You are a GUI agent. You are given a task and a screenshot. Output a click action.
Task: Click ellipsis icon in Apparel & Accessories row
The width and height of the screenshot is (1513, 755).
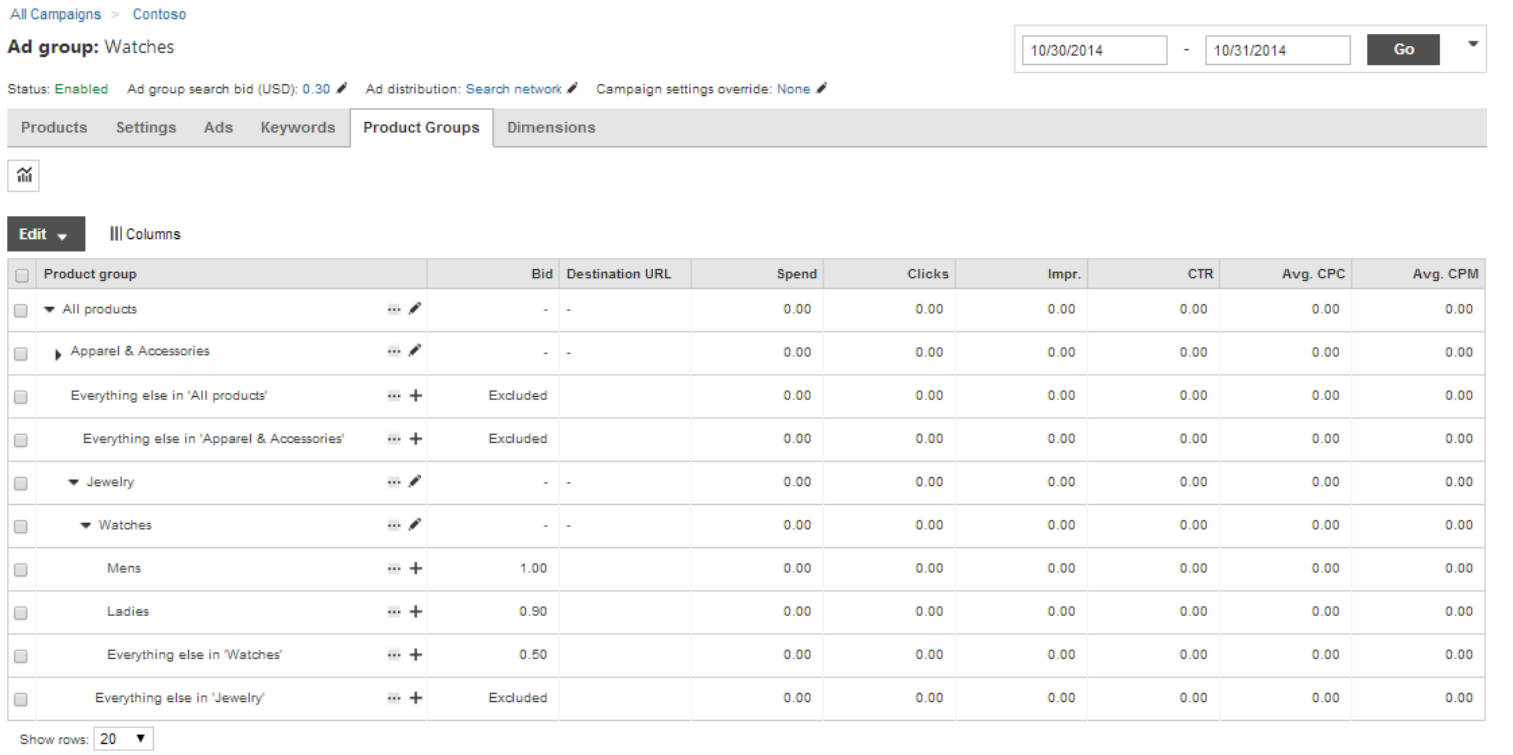(394, 352)
